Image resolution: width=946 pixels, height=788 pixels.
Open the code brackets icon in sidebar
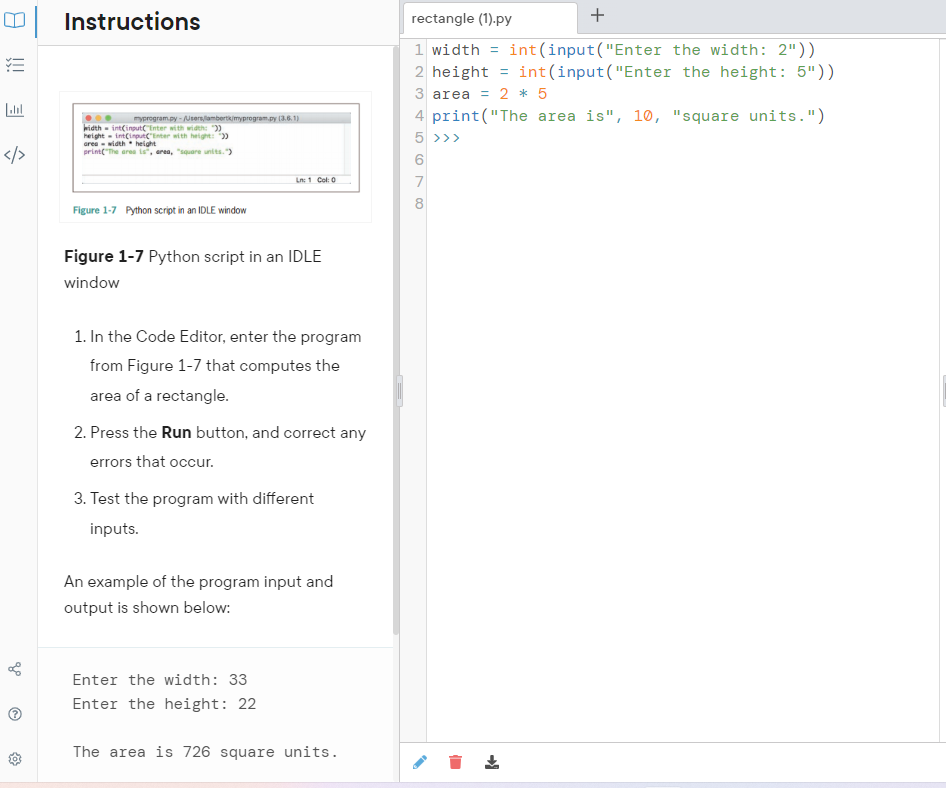point(14,155)
